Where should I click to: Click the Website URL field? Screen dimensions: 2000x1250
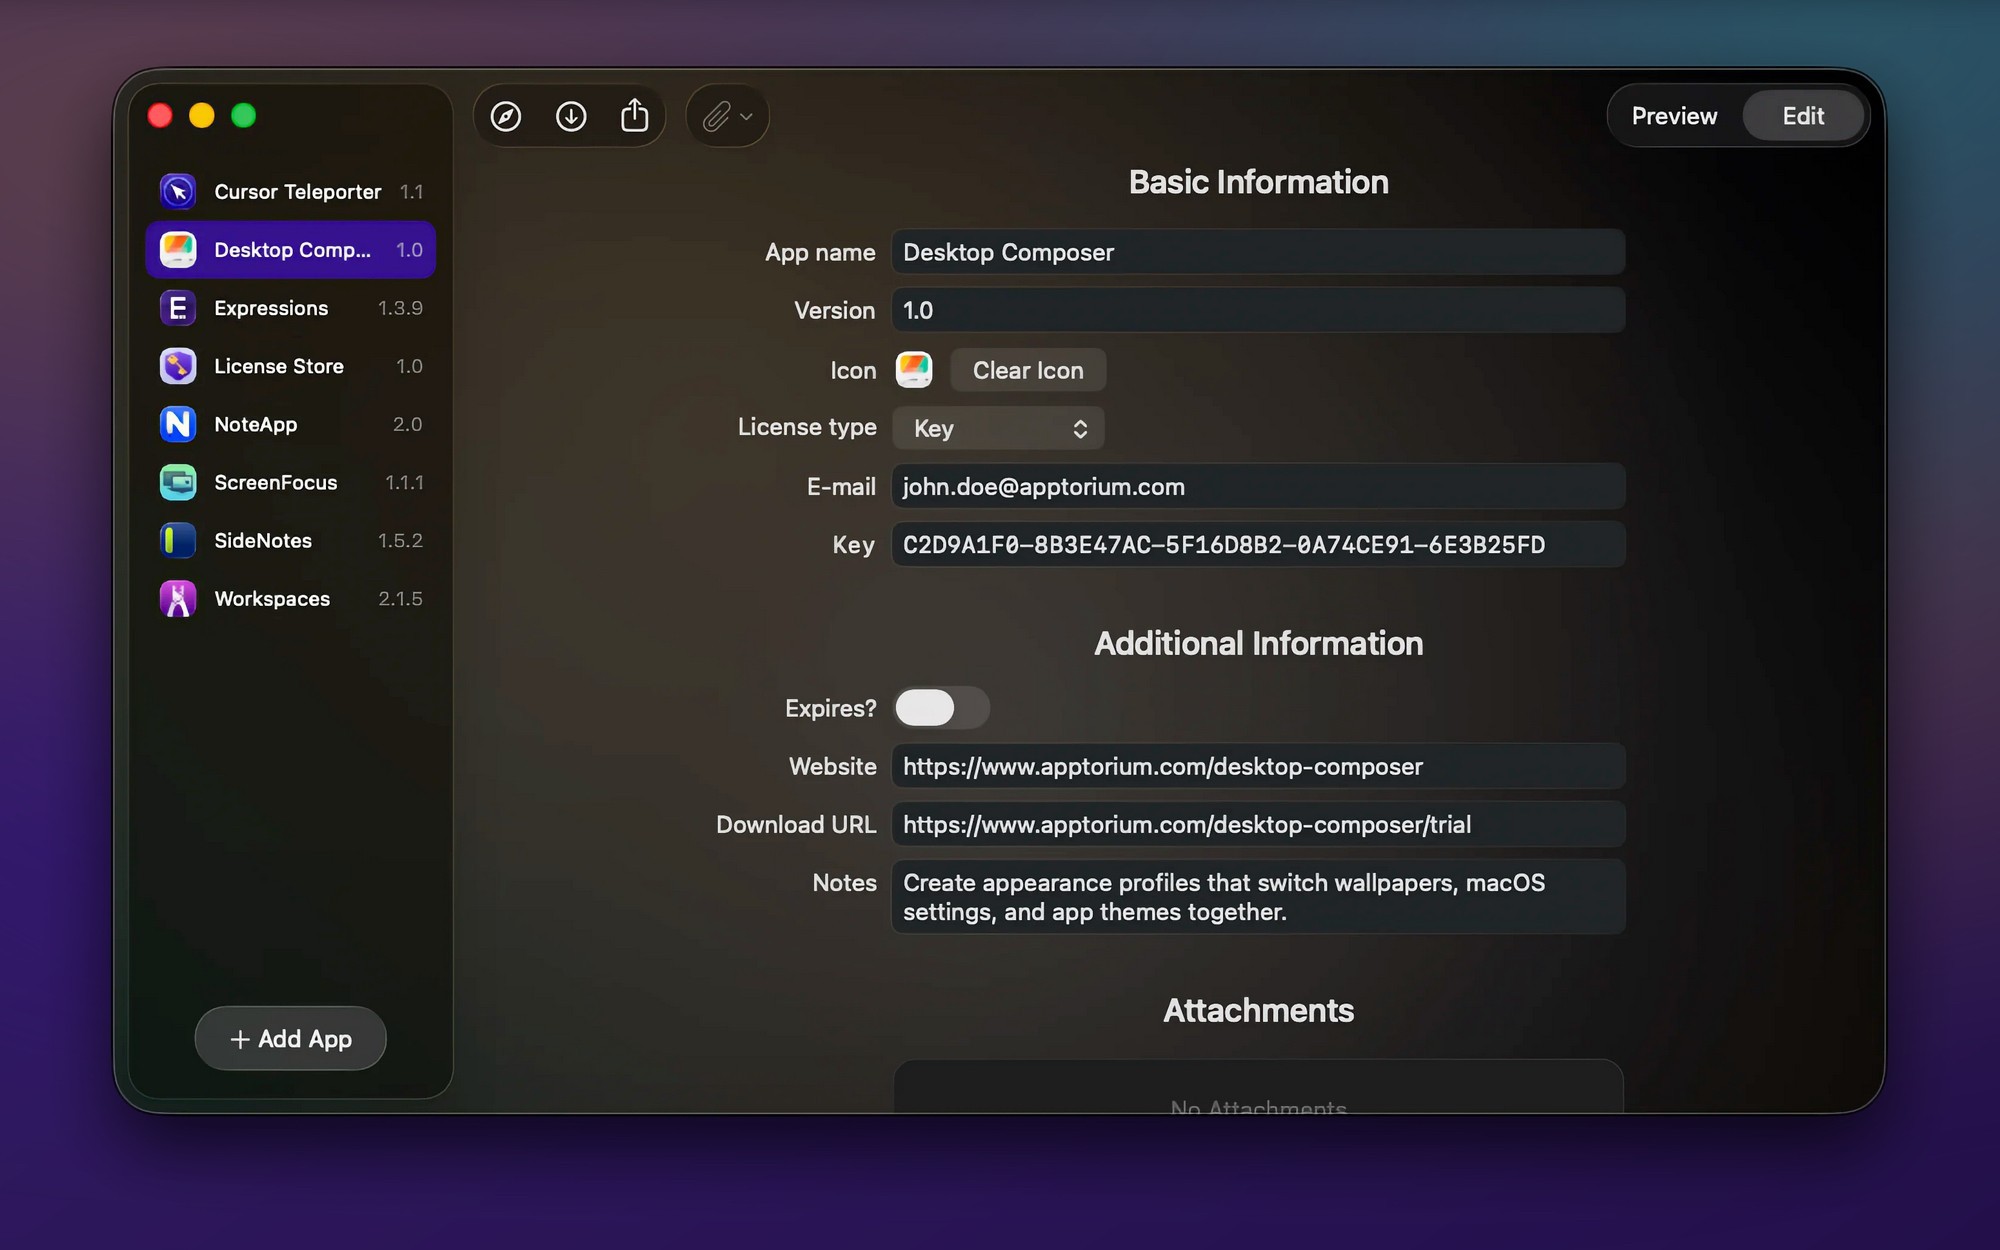pos(1258,766)
